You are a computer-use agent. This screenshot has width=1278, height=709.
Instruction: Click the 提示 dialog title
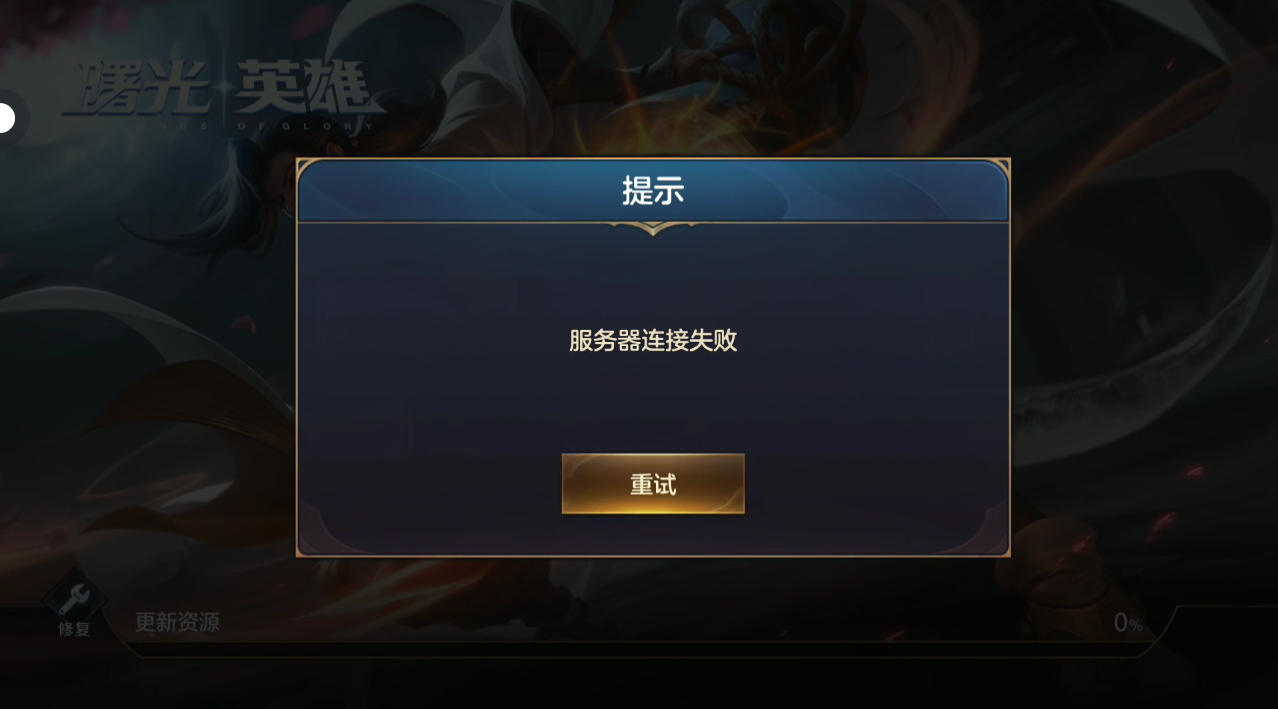tap(653, 190)
